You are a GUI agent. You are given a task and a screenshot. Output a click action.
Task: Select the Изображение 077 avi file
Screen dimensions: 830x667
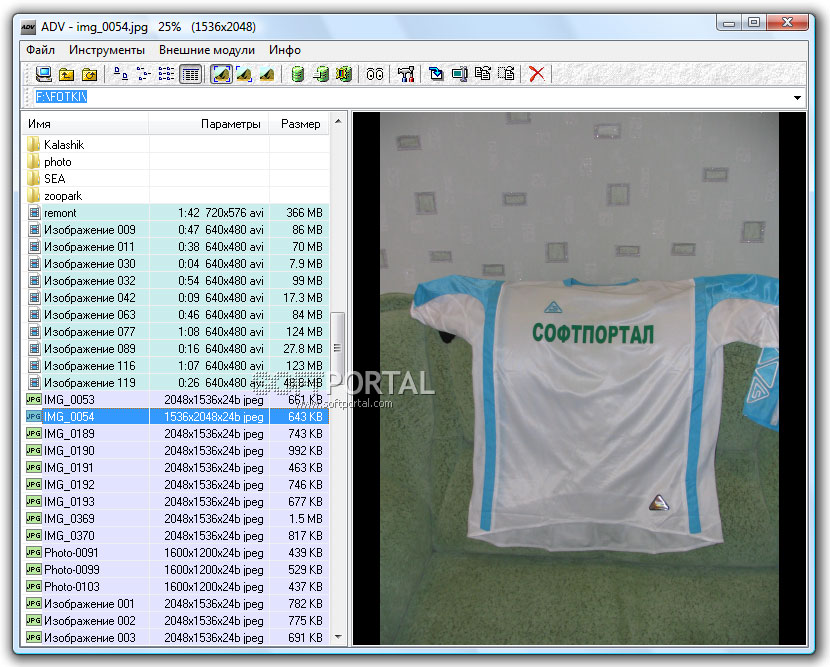click(x=176, y=331)
